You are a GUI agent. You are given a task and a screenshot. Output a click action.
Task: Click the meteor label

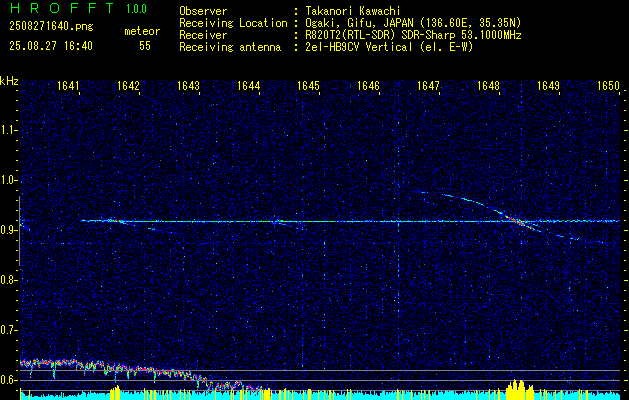pyautogui.click(x=142, y=31)
